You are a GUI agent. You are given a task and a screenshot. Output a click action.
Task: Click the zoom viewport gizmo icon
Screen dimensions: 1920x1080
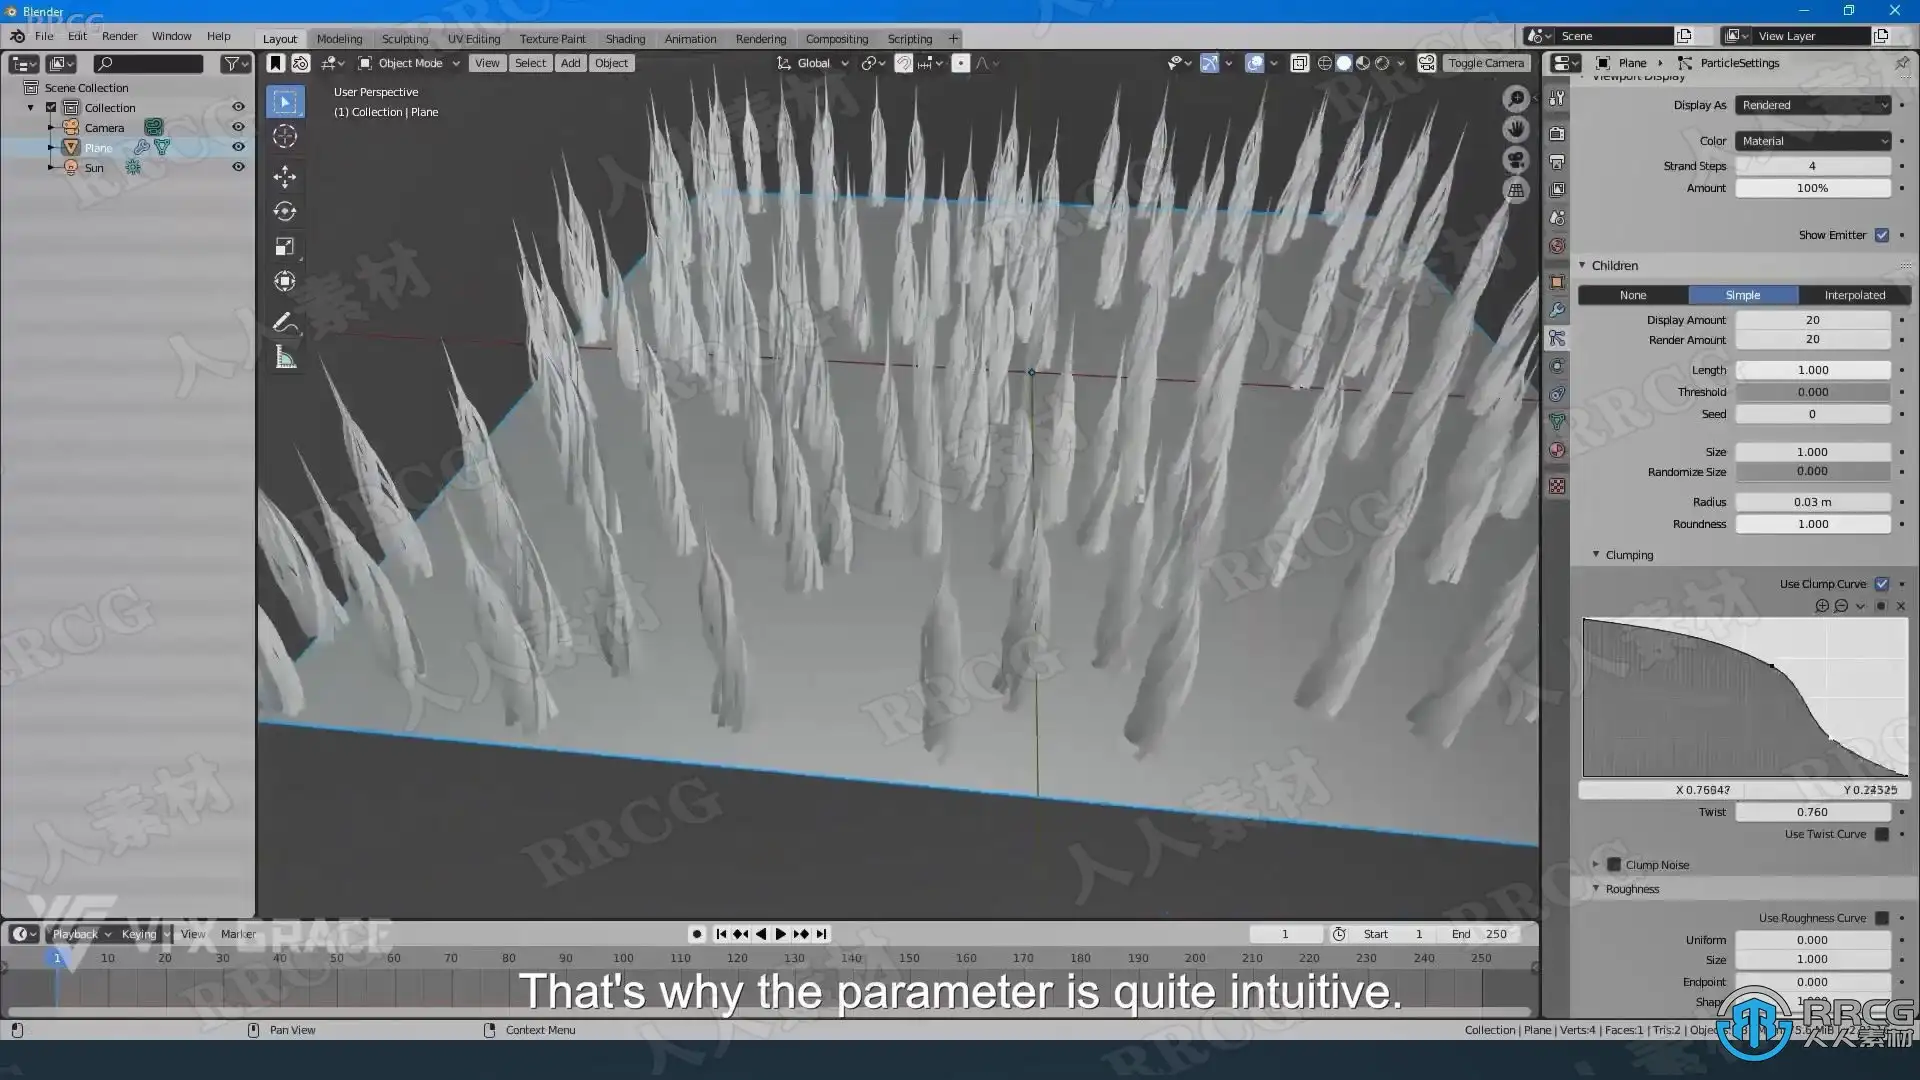pos(1516,99)
